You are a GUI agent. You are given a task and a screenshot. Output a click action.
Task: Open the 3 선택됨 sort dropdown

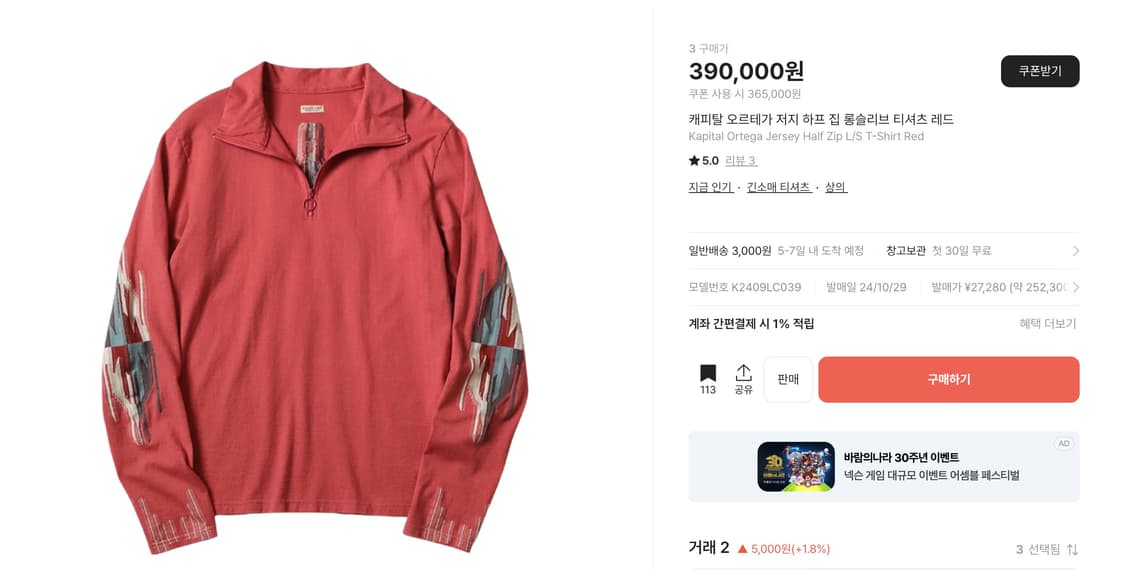point(1046,549)
